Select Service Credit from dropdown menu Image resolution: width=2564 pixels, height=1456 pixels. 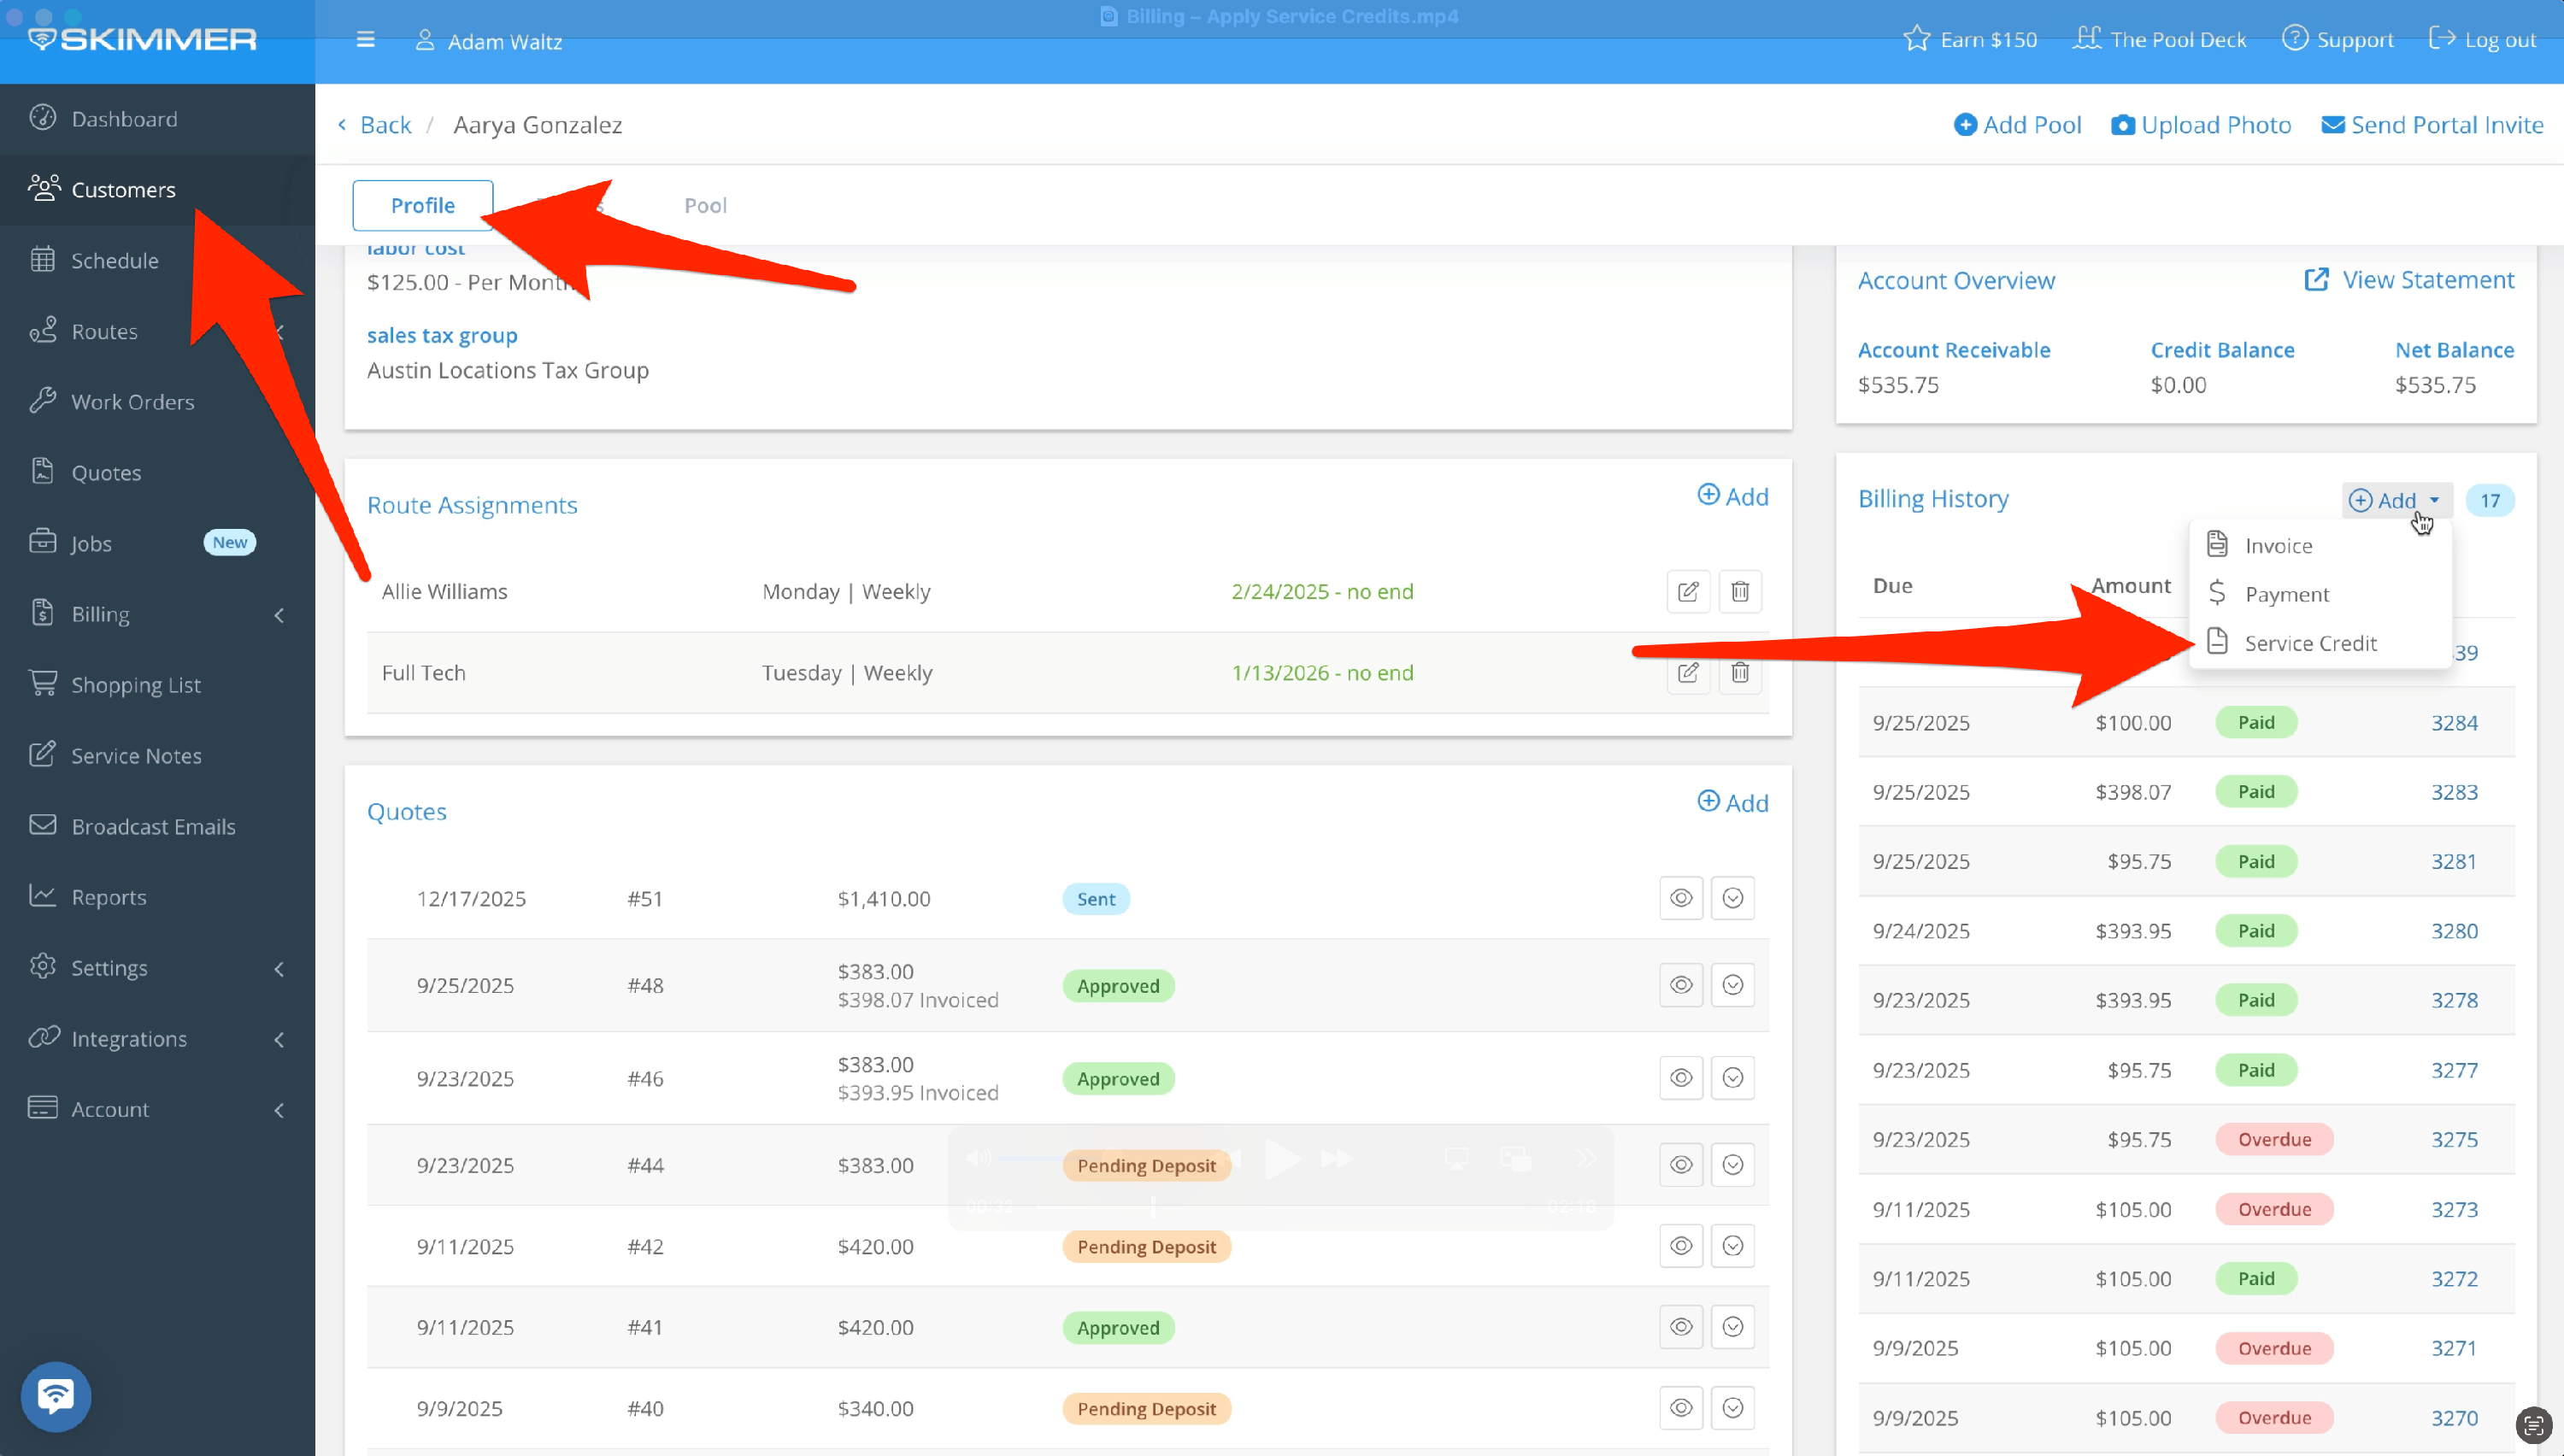[x=2310, y=643]
